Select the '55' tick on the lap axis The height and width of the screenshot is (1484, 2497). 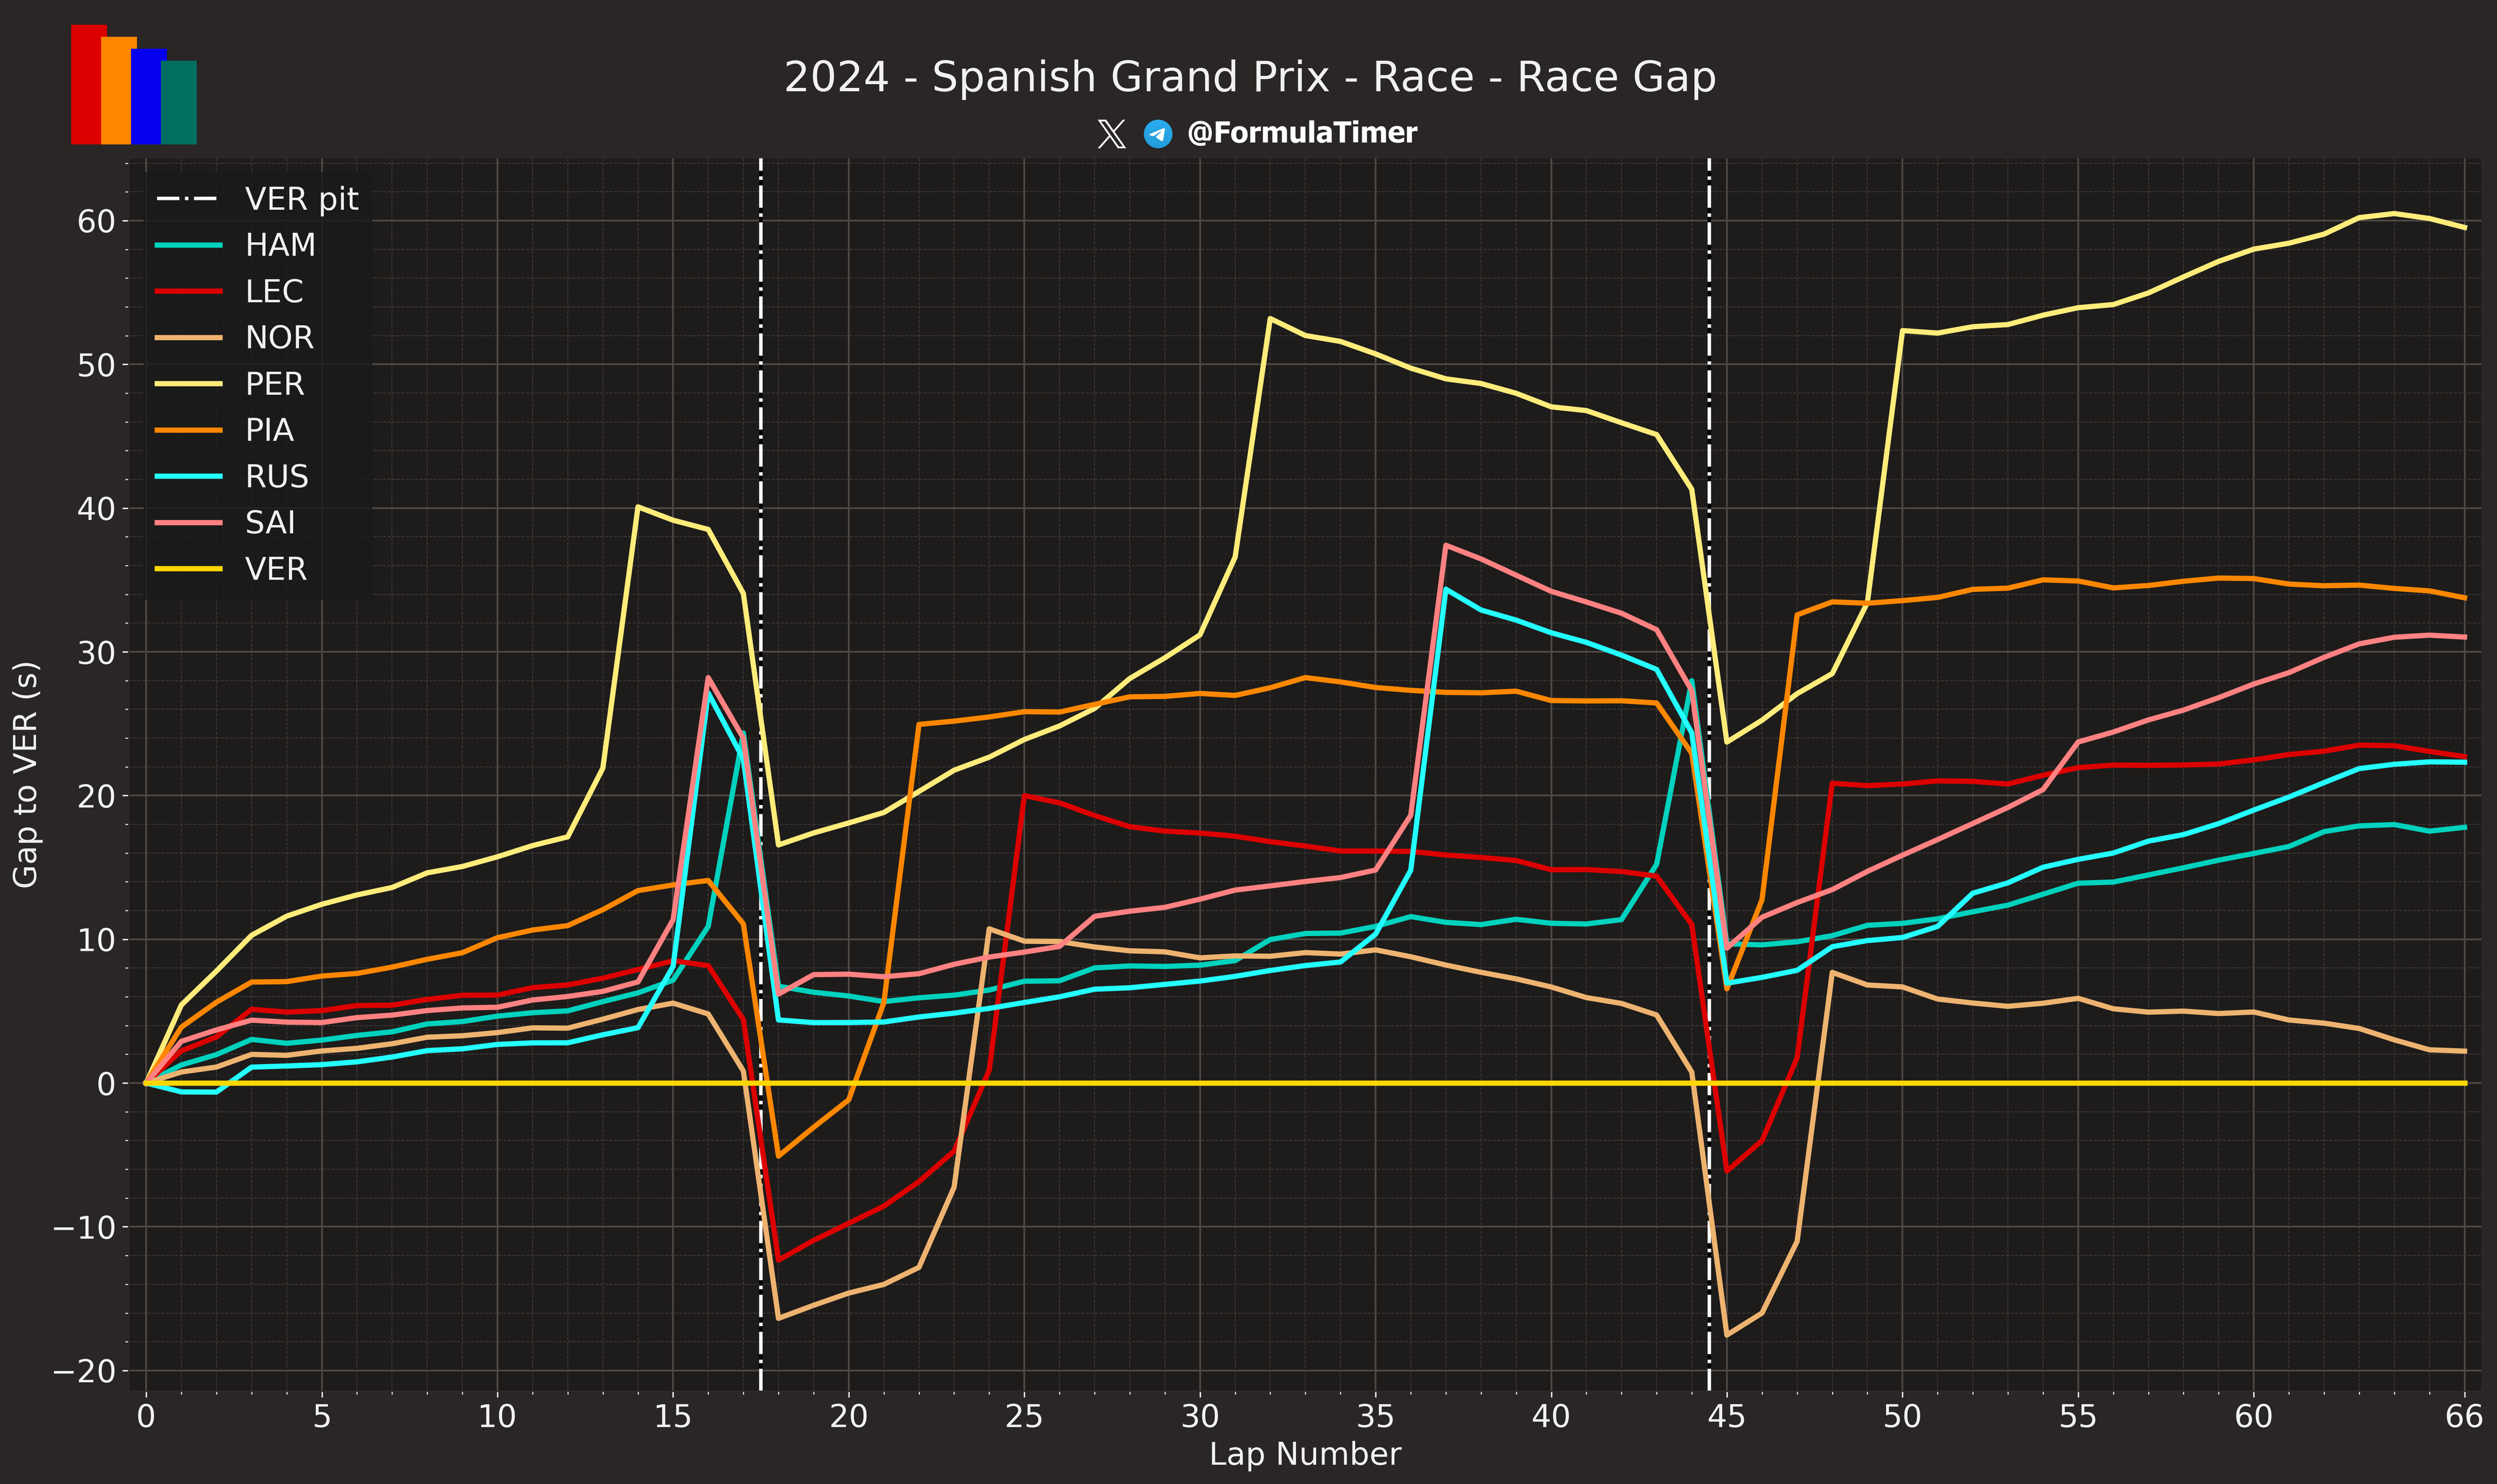[2078, 1417]
